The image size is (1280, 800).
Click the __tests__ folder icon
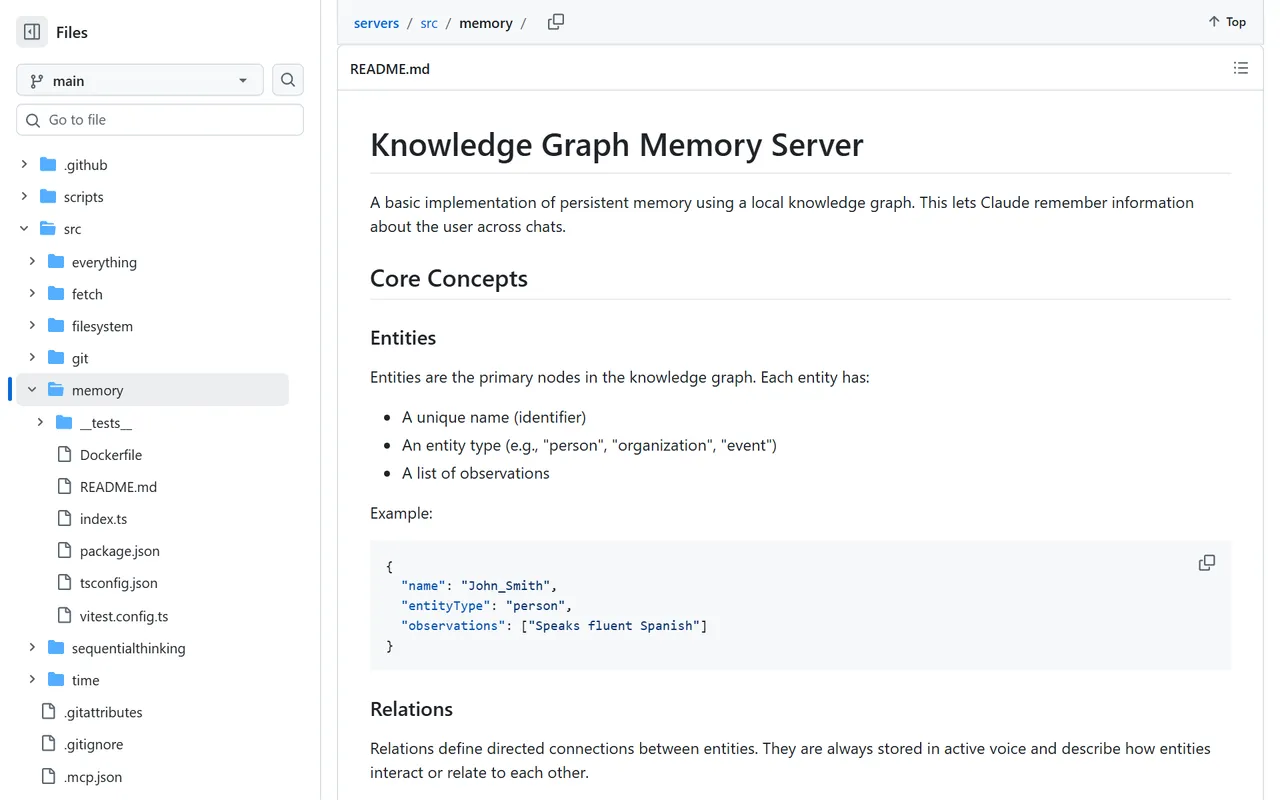pyautogui.click(x=64, y=422)
